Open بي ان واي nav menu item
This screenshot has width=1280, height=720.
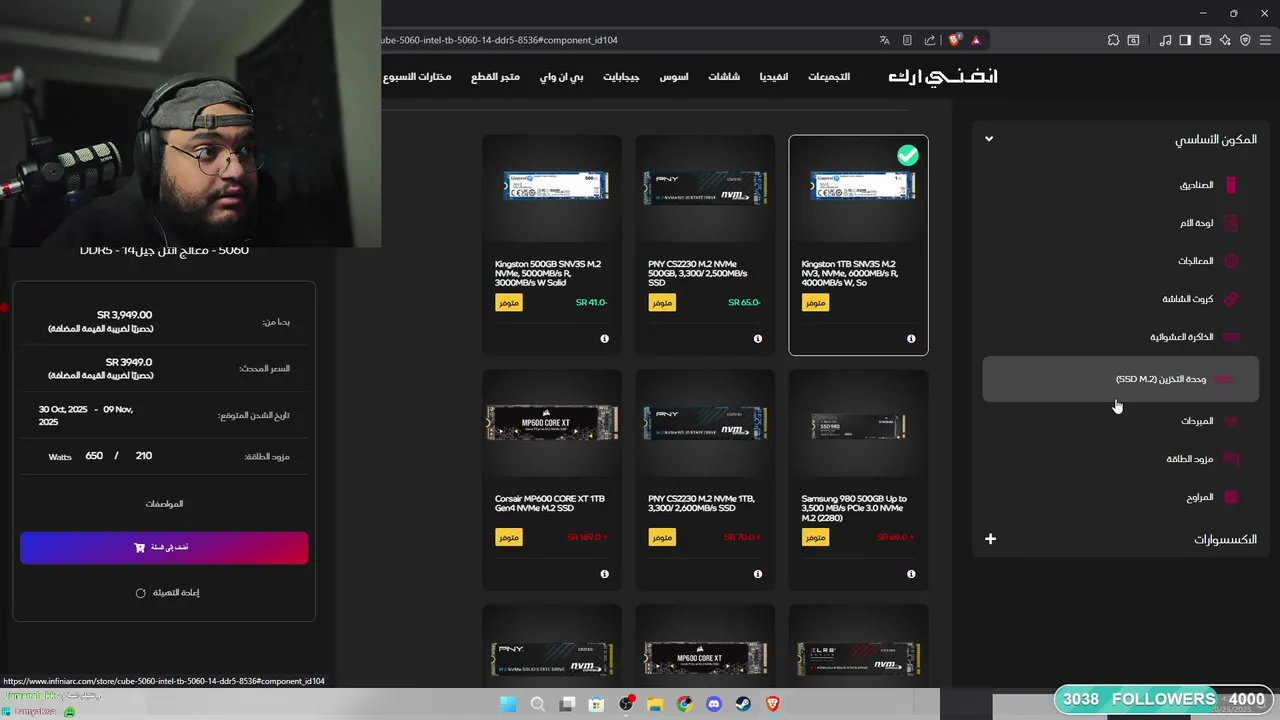(x=562, y=77)
